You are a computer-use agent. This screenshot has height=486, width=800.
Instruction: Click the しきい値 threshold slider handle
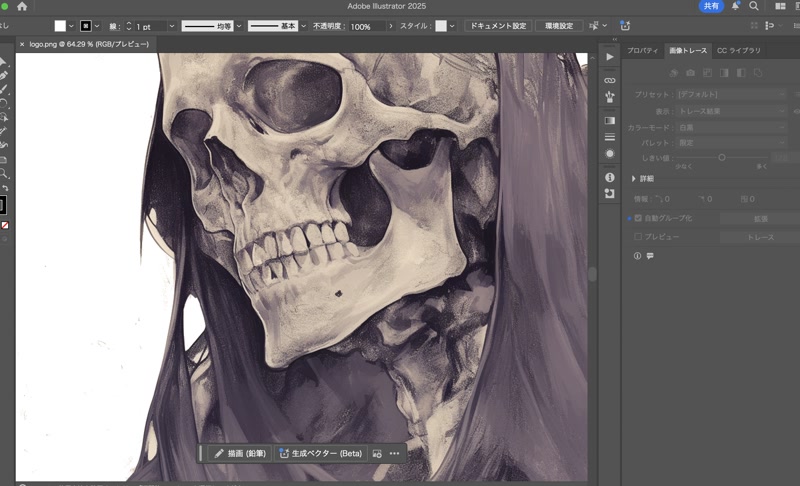(x=721, y=158)
